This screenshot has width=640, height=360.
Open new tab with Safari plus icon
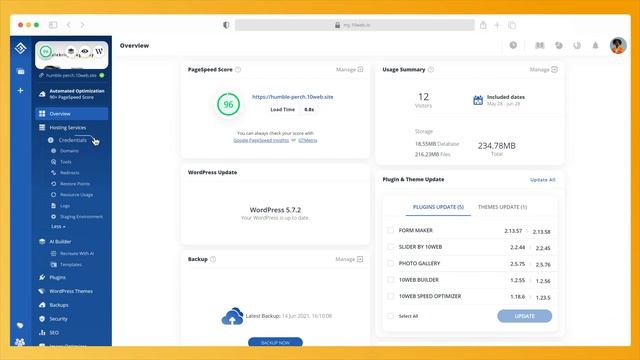(497, 25)
